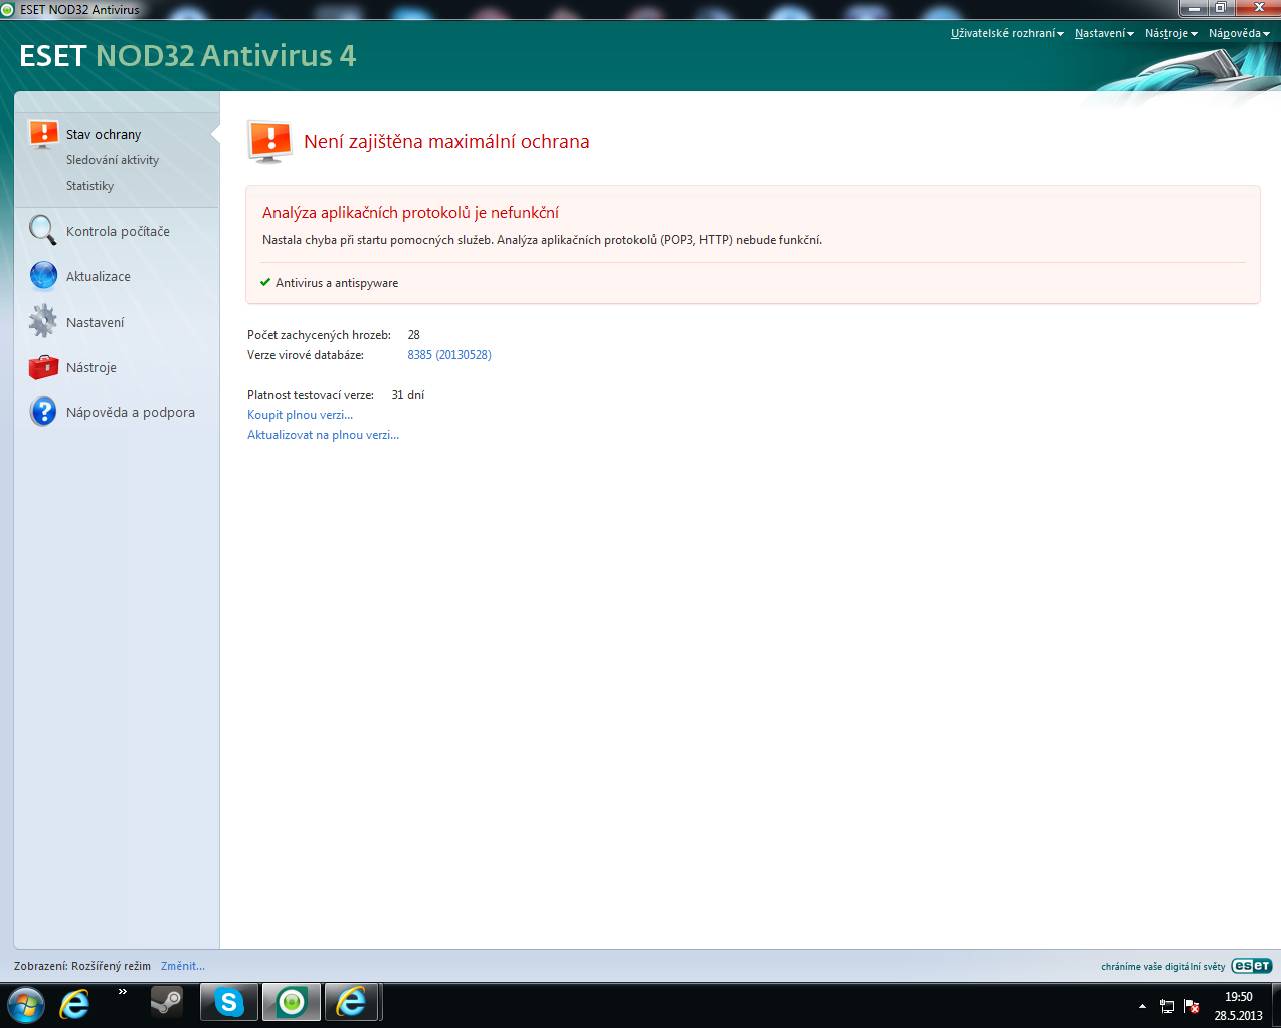Viewport: 1281px width, 1028px height.
Task: Click the Kontrola počítače magnifier icon
Action: click(43, 230)
